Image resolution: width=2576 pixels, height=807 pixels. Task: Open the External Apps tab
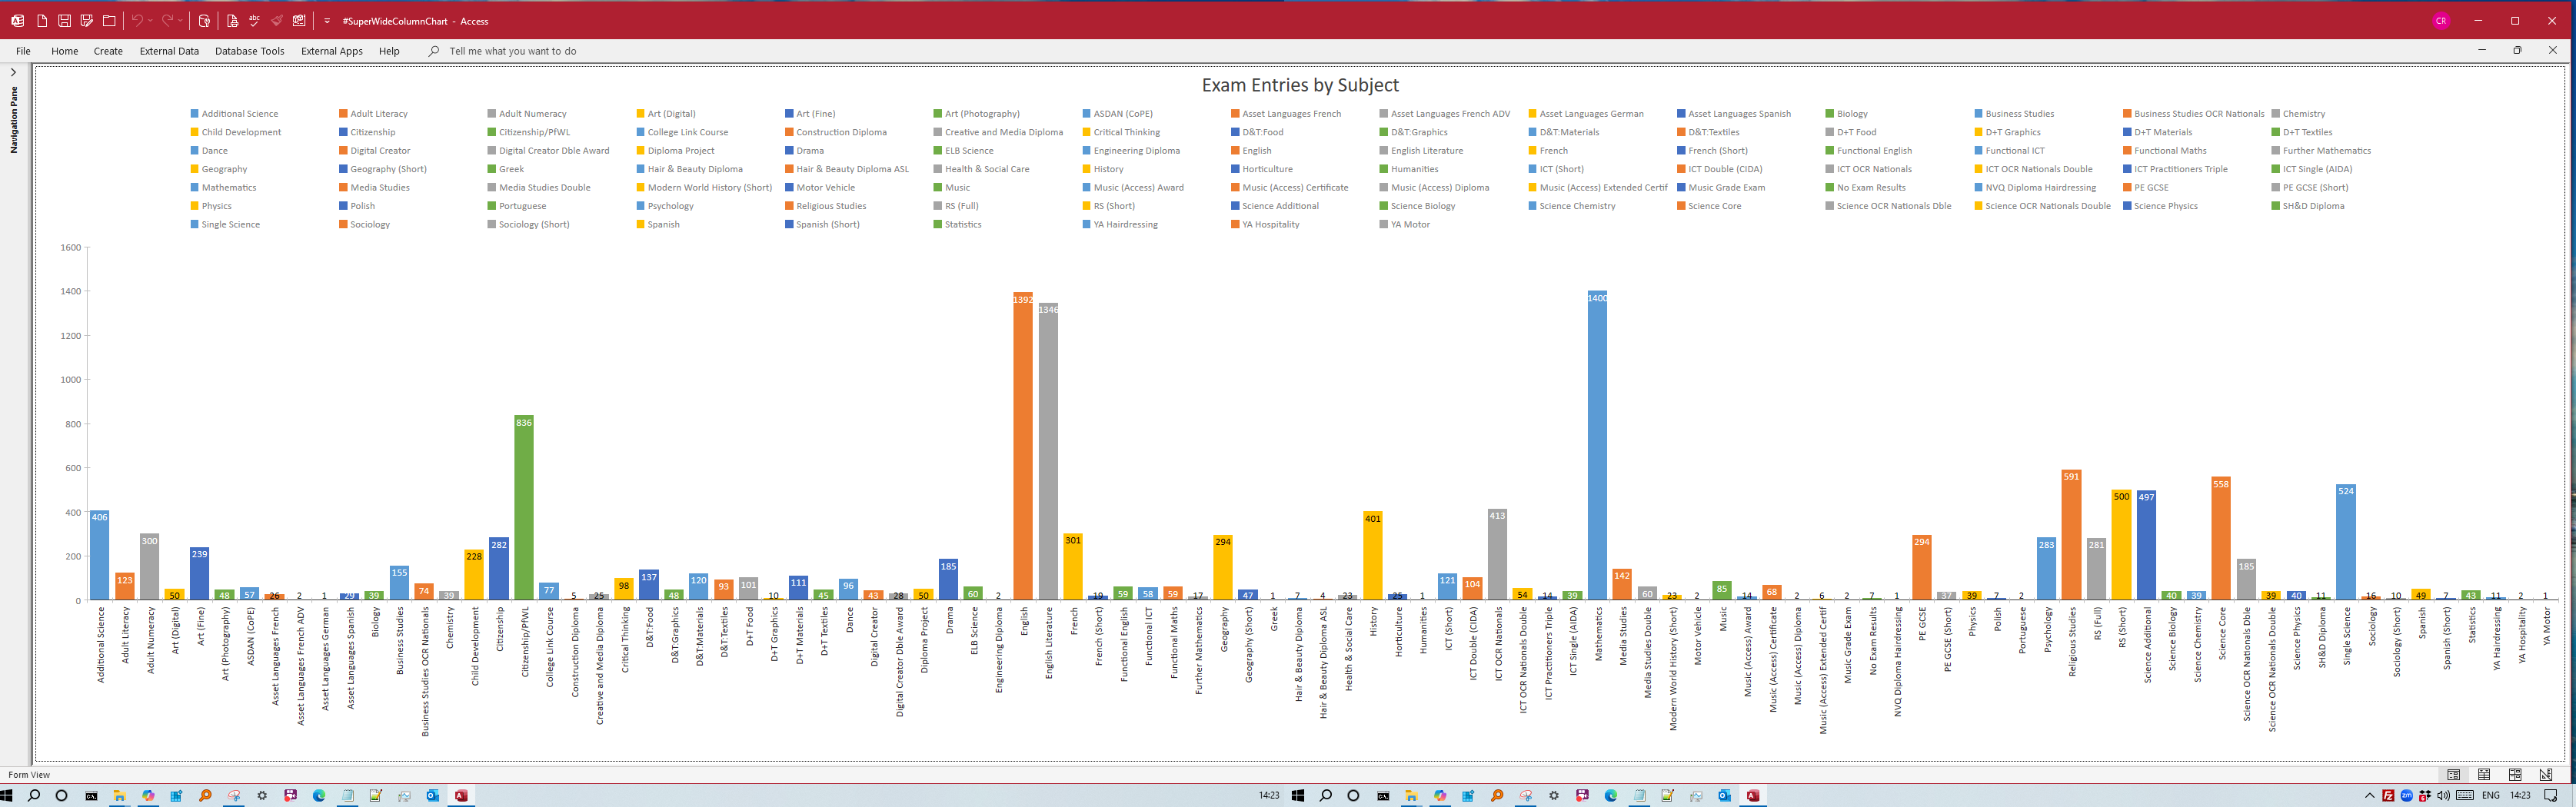point(332,51)
